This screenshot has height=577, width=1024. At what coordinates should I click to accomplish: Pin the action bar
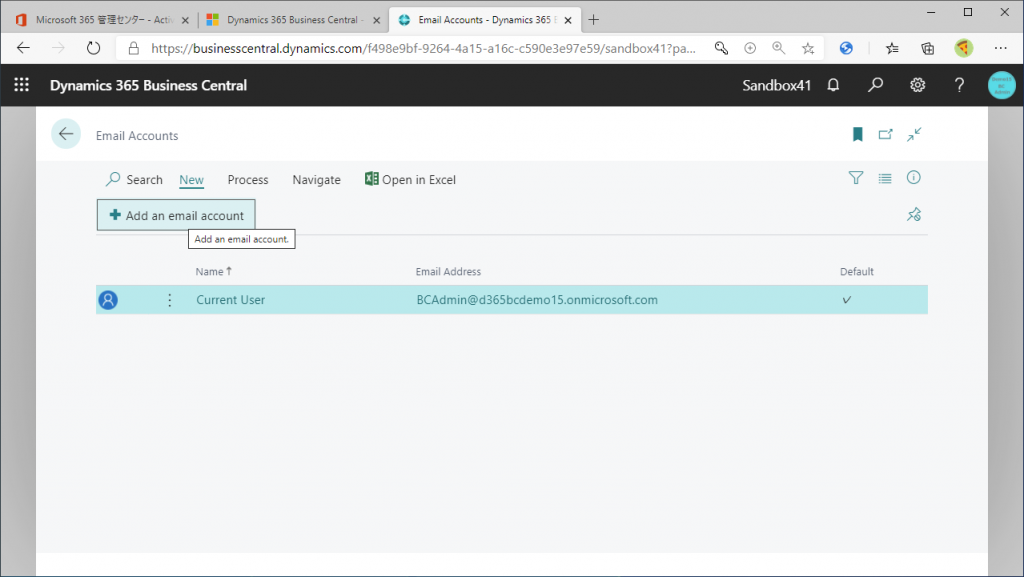coord(914,214)
